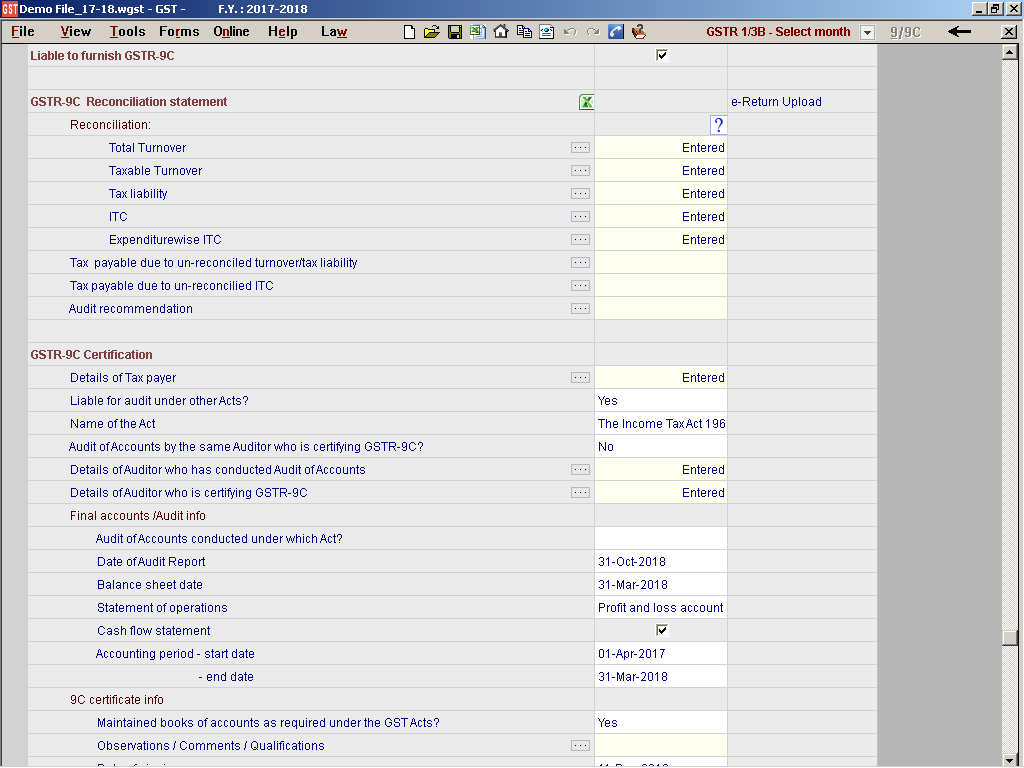Open the GSTR 1/3B Select month dropdown
Screen dimensions: 1024x768
coord(867,32)
